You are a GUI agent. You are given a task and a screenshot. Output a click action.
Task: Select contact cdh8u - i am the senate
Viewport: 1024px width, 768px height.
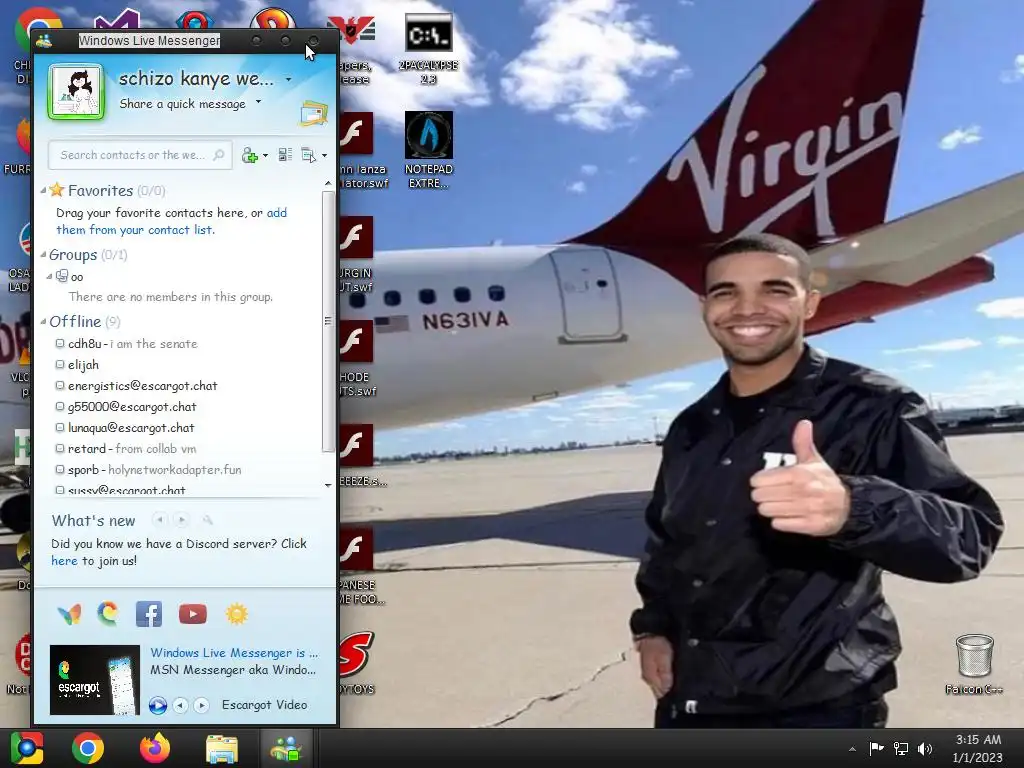click(x=133, y=344)
